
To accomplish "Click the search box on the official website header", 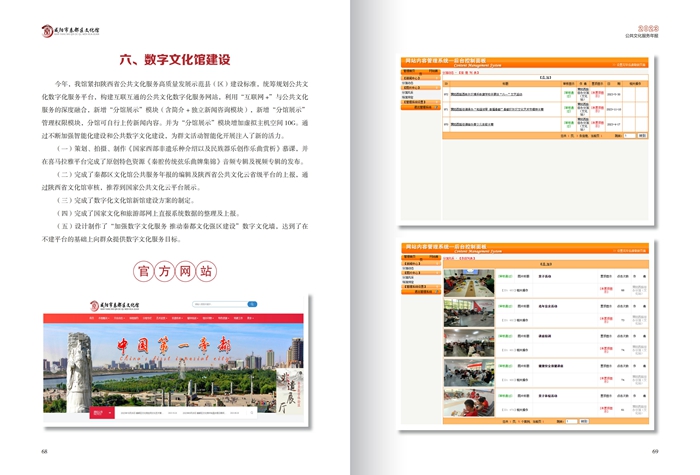I will coord(220,304).
